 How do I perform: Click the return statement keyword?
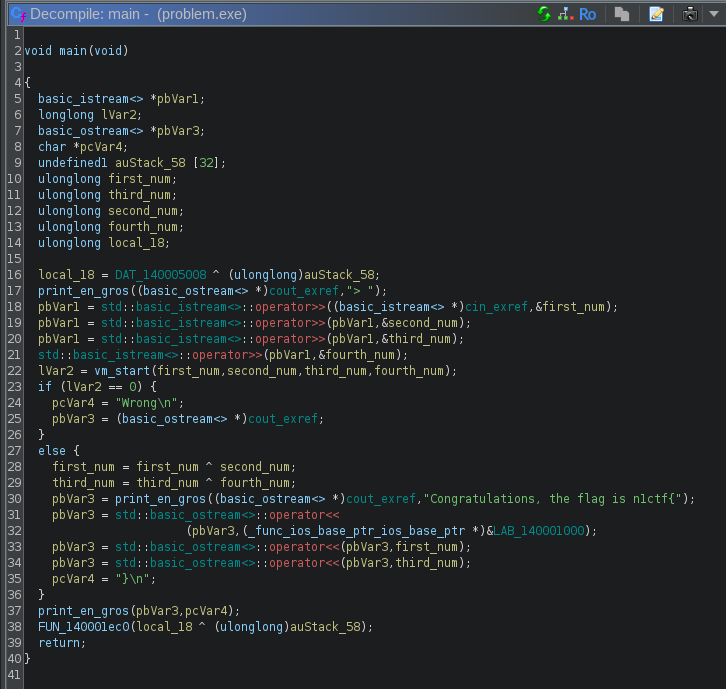[x=59, y=642]
